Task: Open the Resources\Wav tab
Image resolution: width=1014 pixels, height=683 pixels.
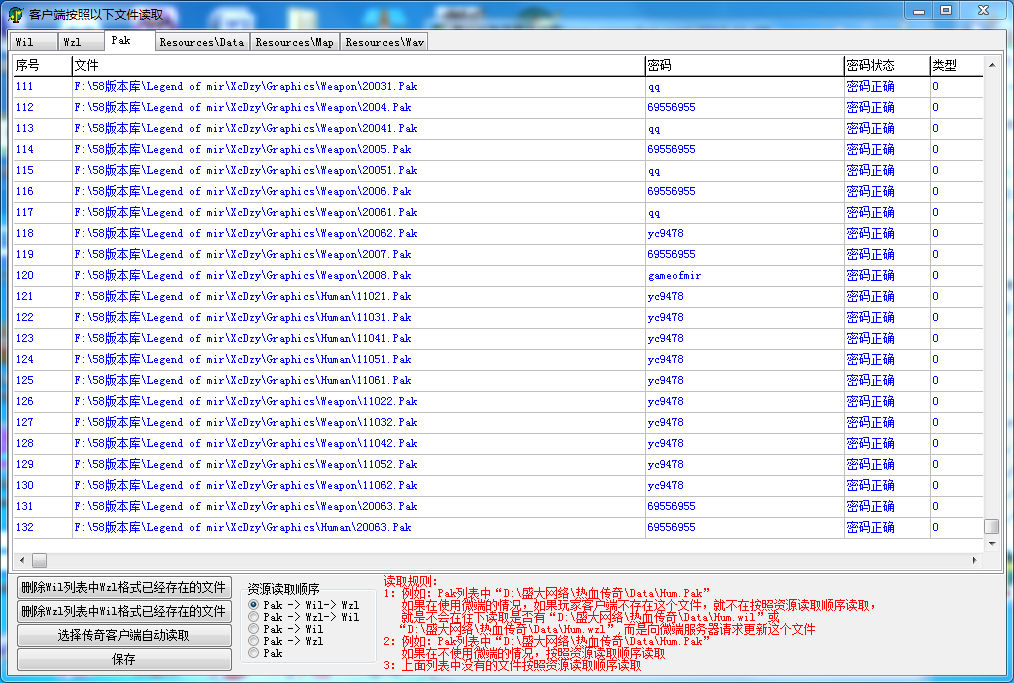Action: [384, 42]
